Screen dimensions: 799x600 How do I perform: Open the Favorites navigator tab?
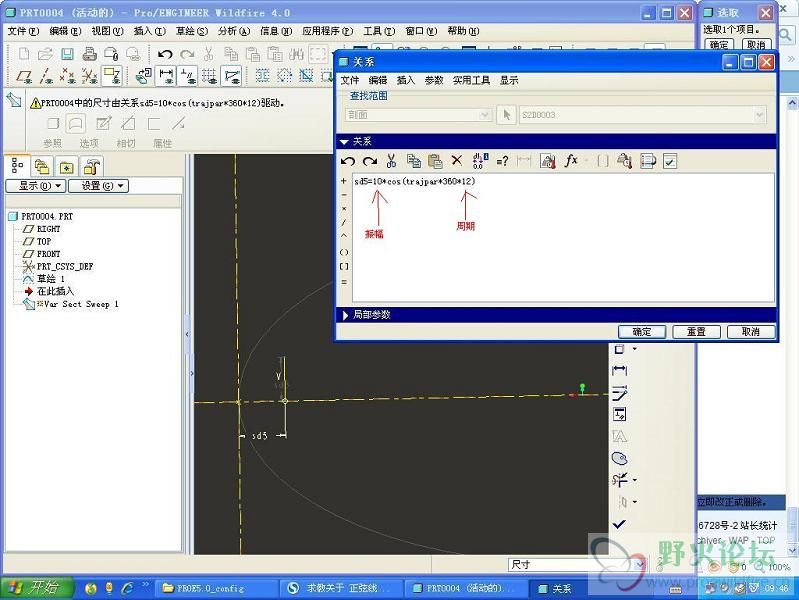(x=67, y=166)
